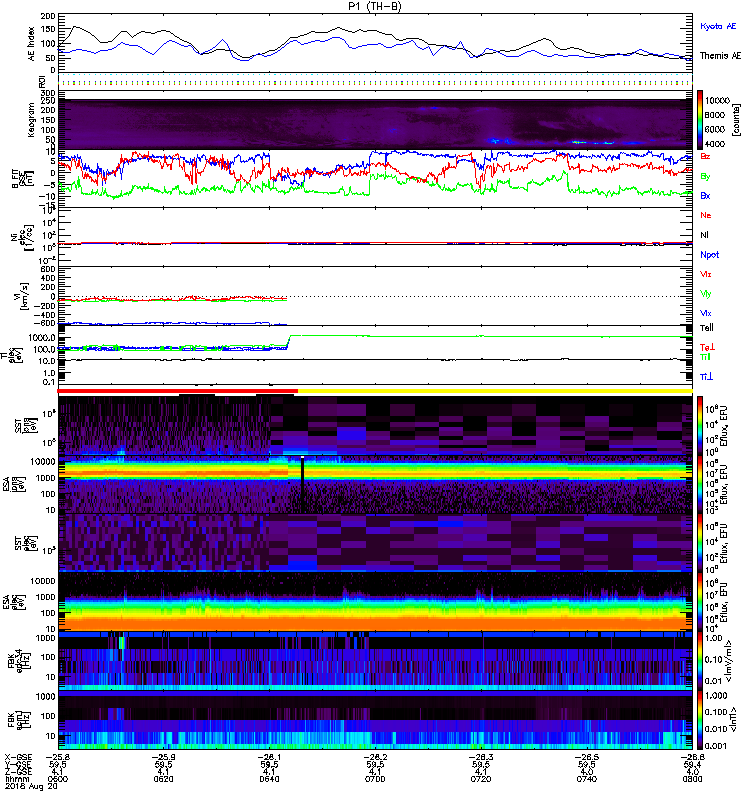Select the Kyoto AE legend label

point(718,26)
